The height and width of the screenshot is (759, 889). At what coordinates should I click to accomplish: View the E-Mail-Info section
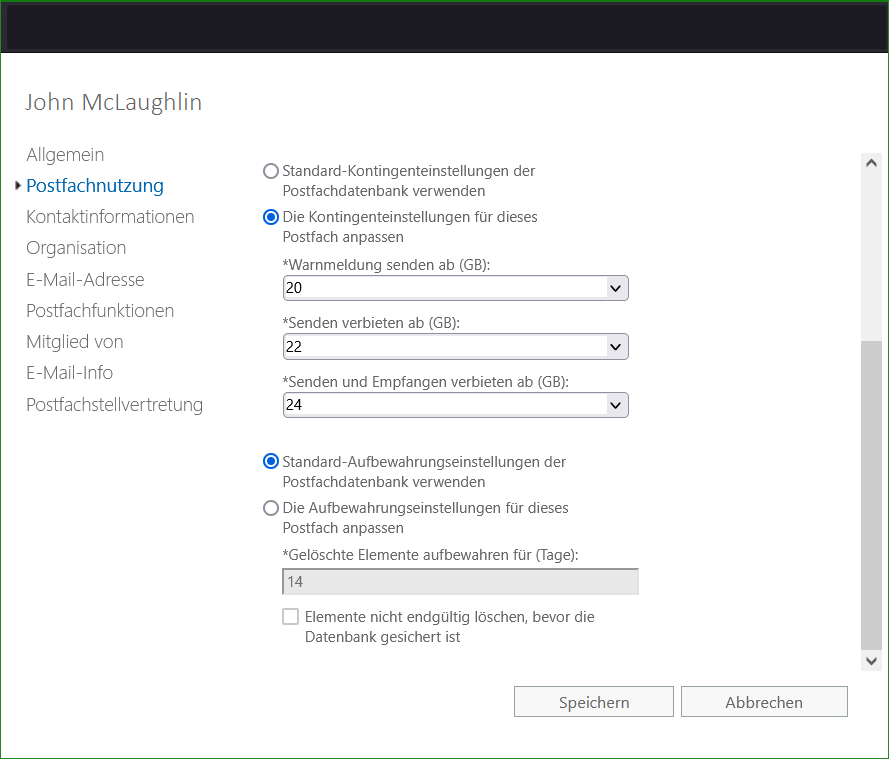pos(69,372)
